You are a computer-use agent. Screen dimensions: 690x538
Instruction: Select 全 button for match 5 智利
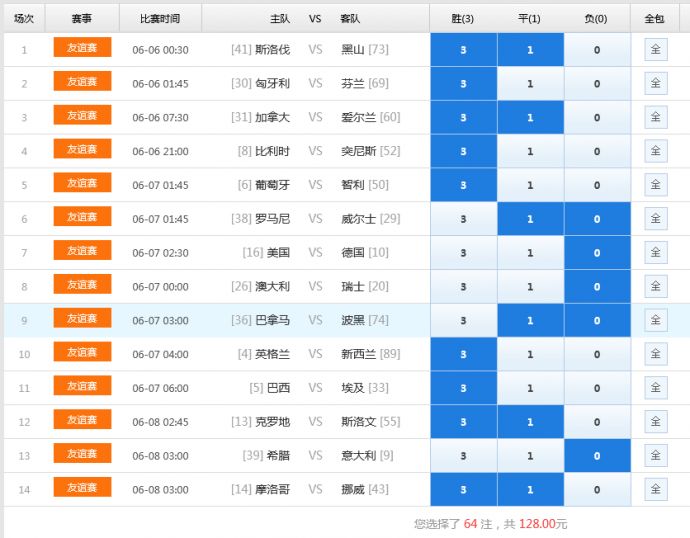coord(656,185)
